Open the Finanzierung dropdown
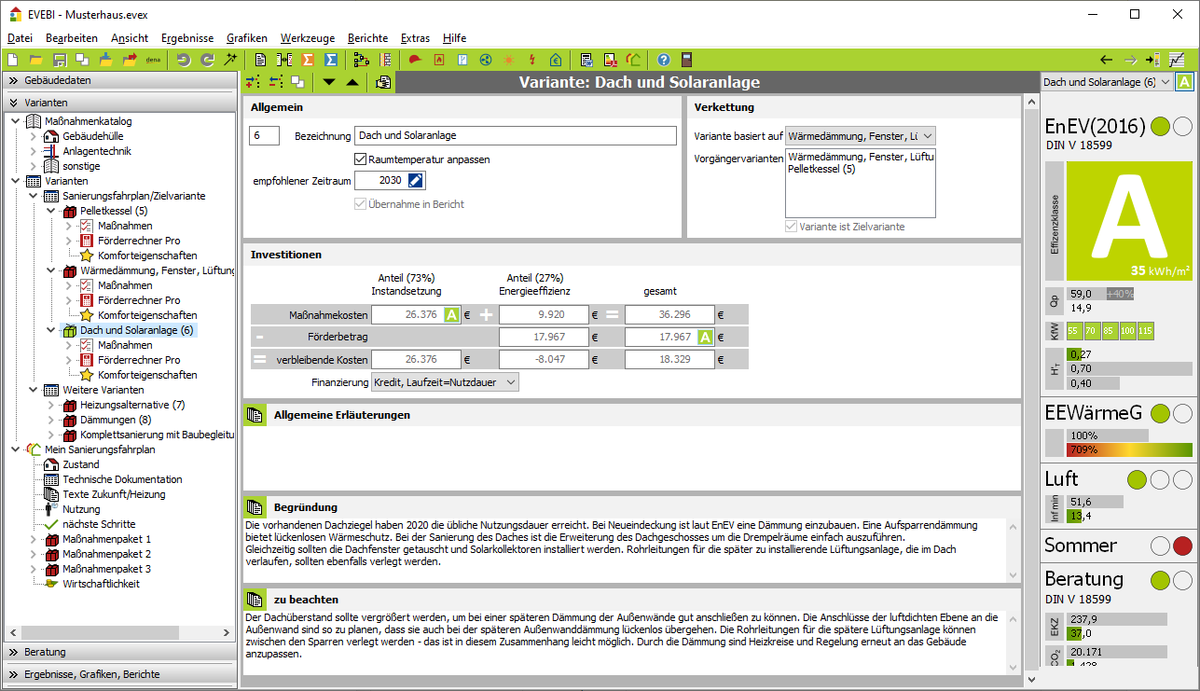 [x=445, y=382]
